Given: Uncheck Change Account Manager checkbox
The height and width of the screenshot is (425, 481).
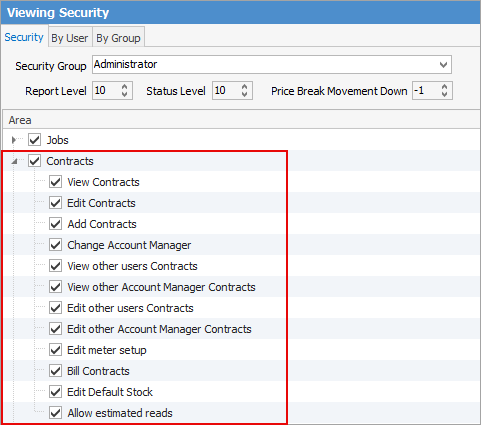Looking at the screenshot, I should [55, 245].
